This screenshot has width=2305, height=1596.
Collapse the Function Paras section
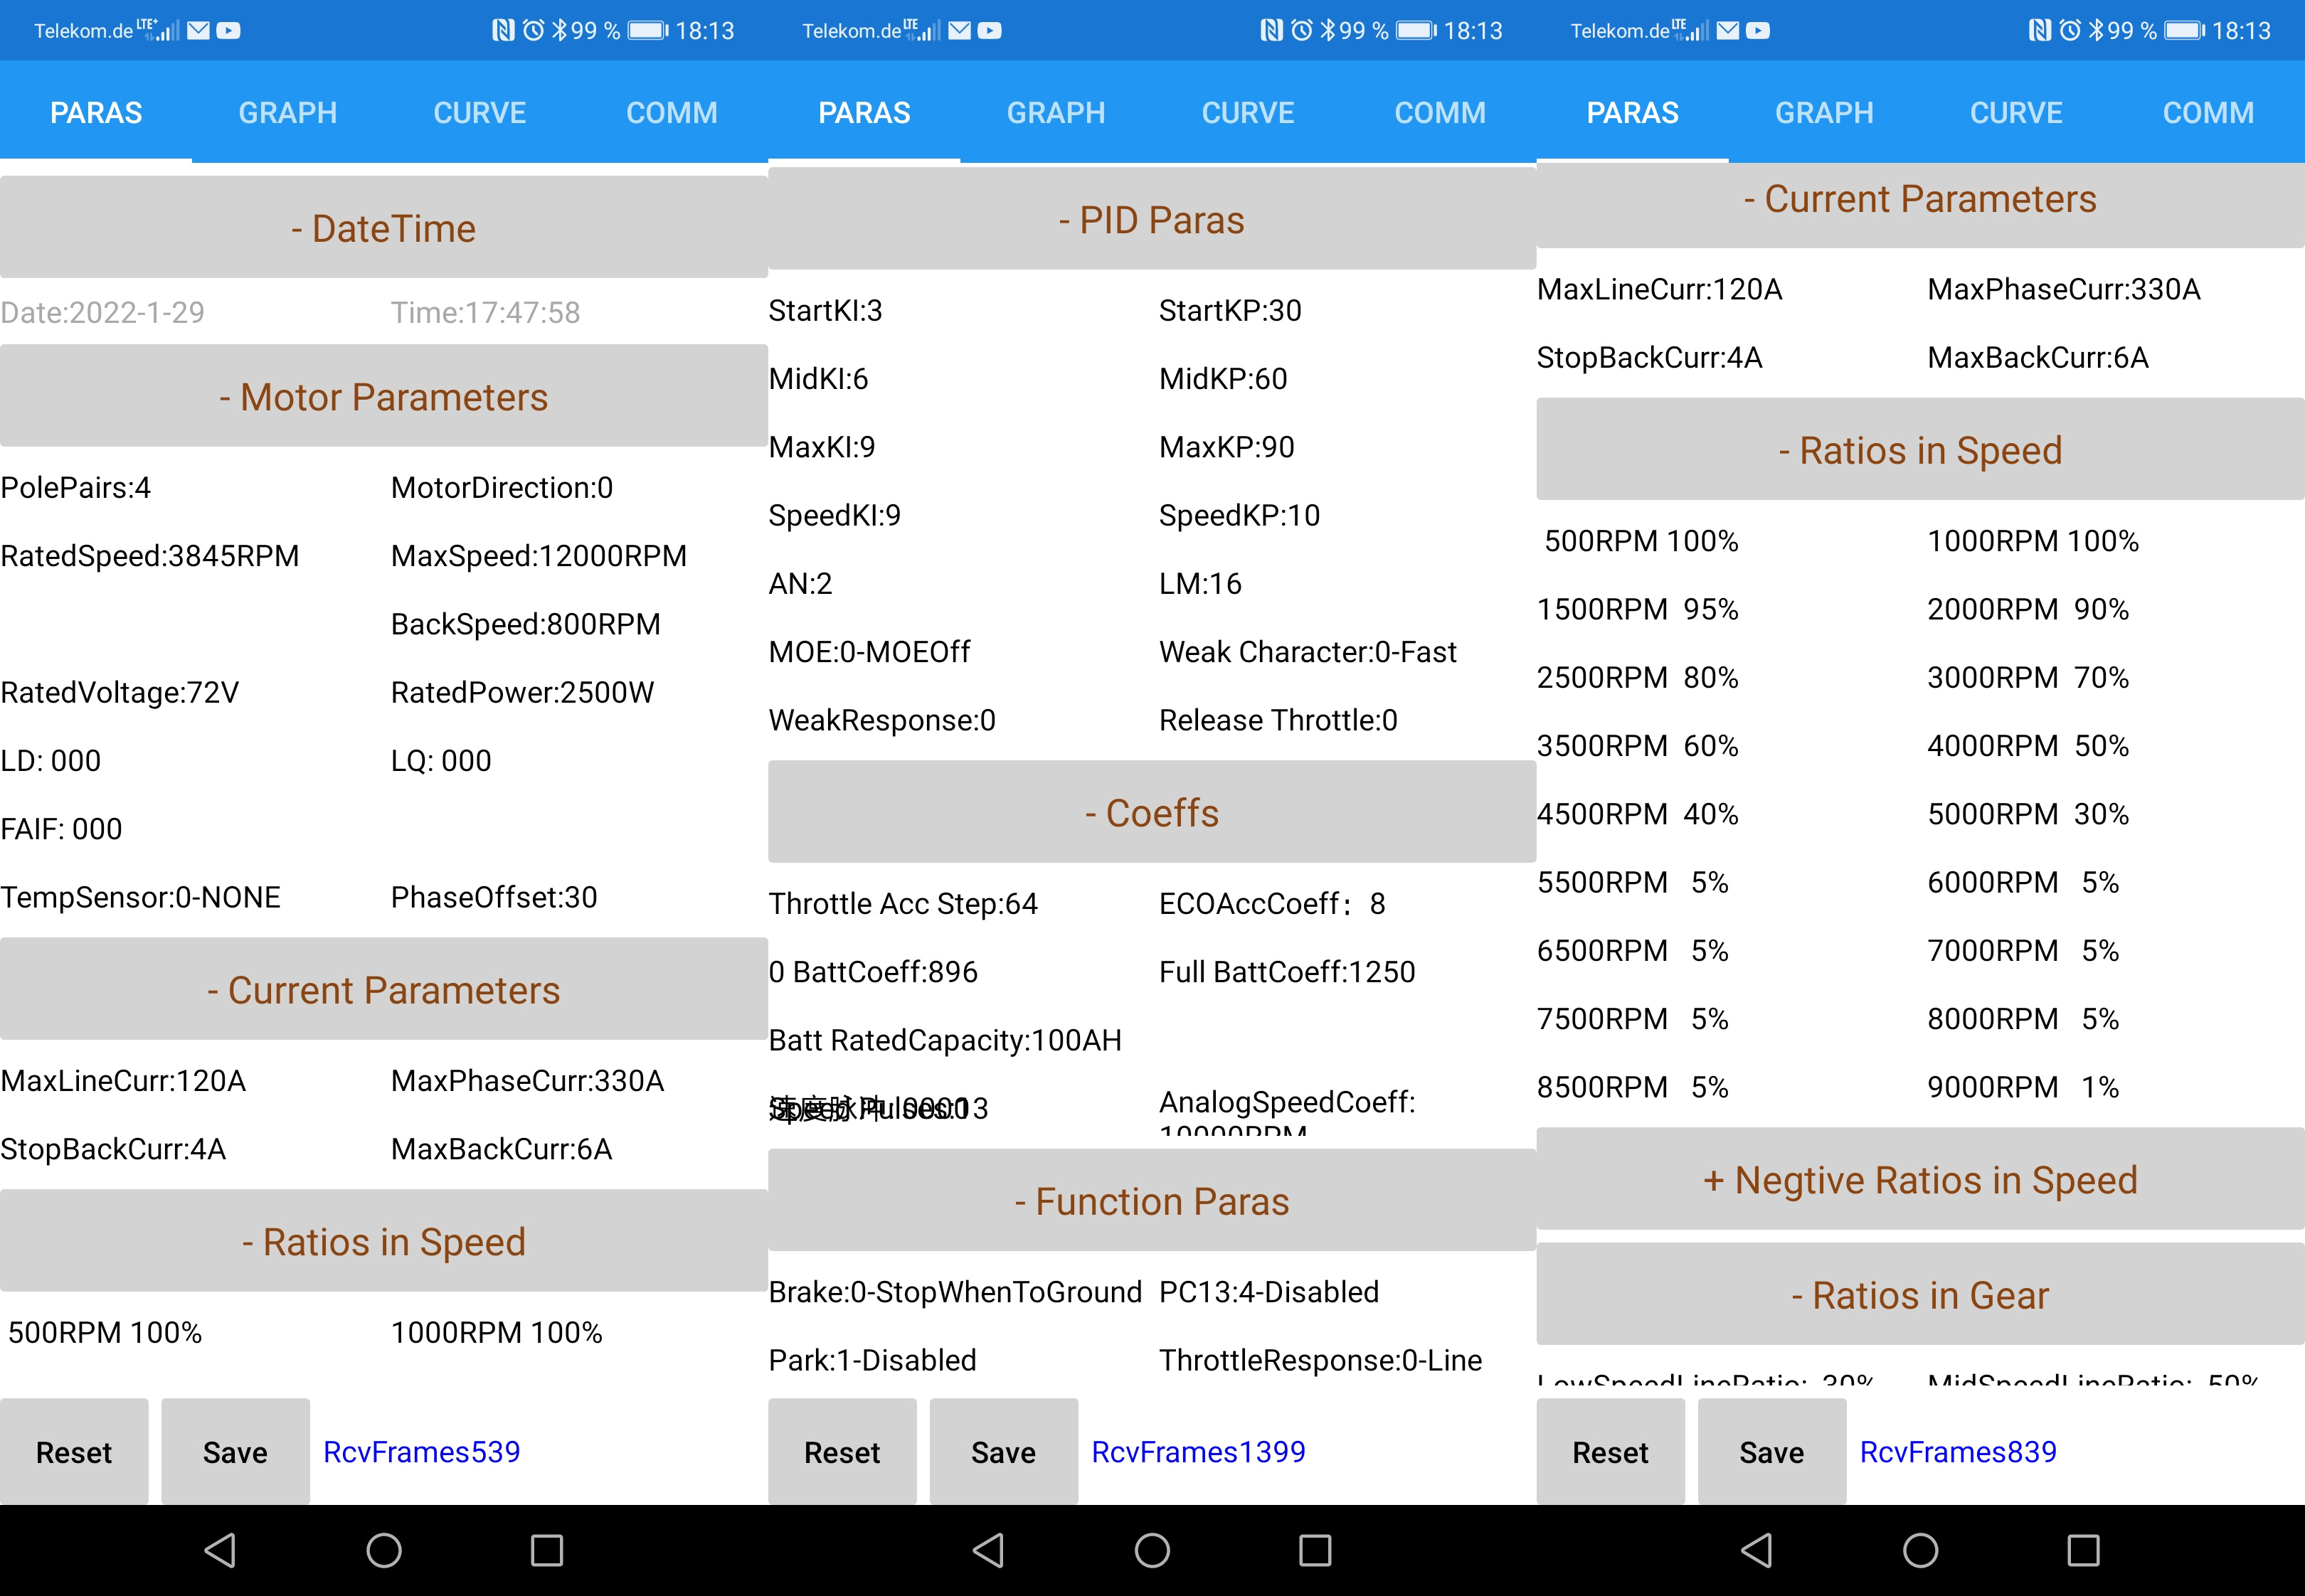coord(1152,1201)
